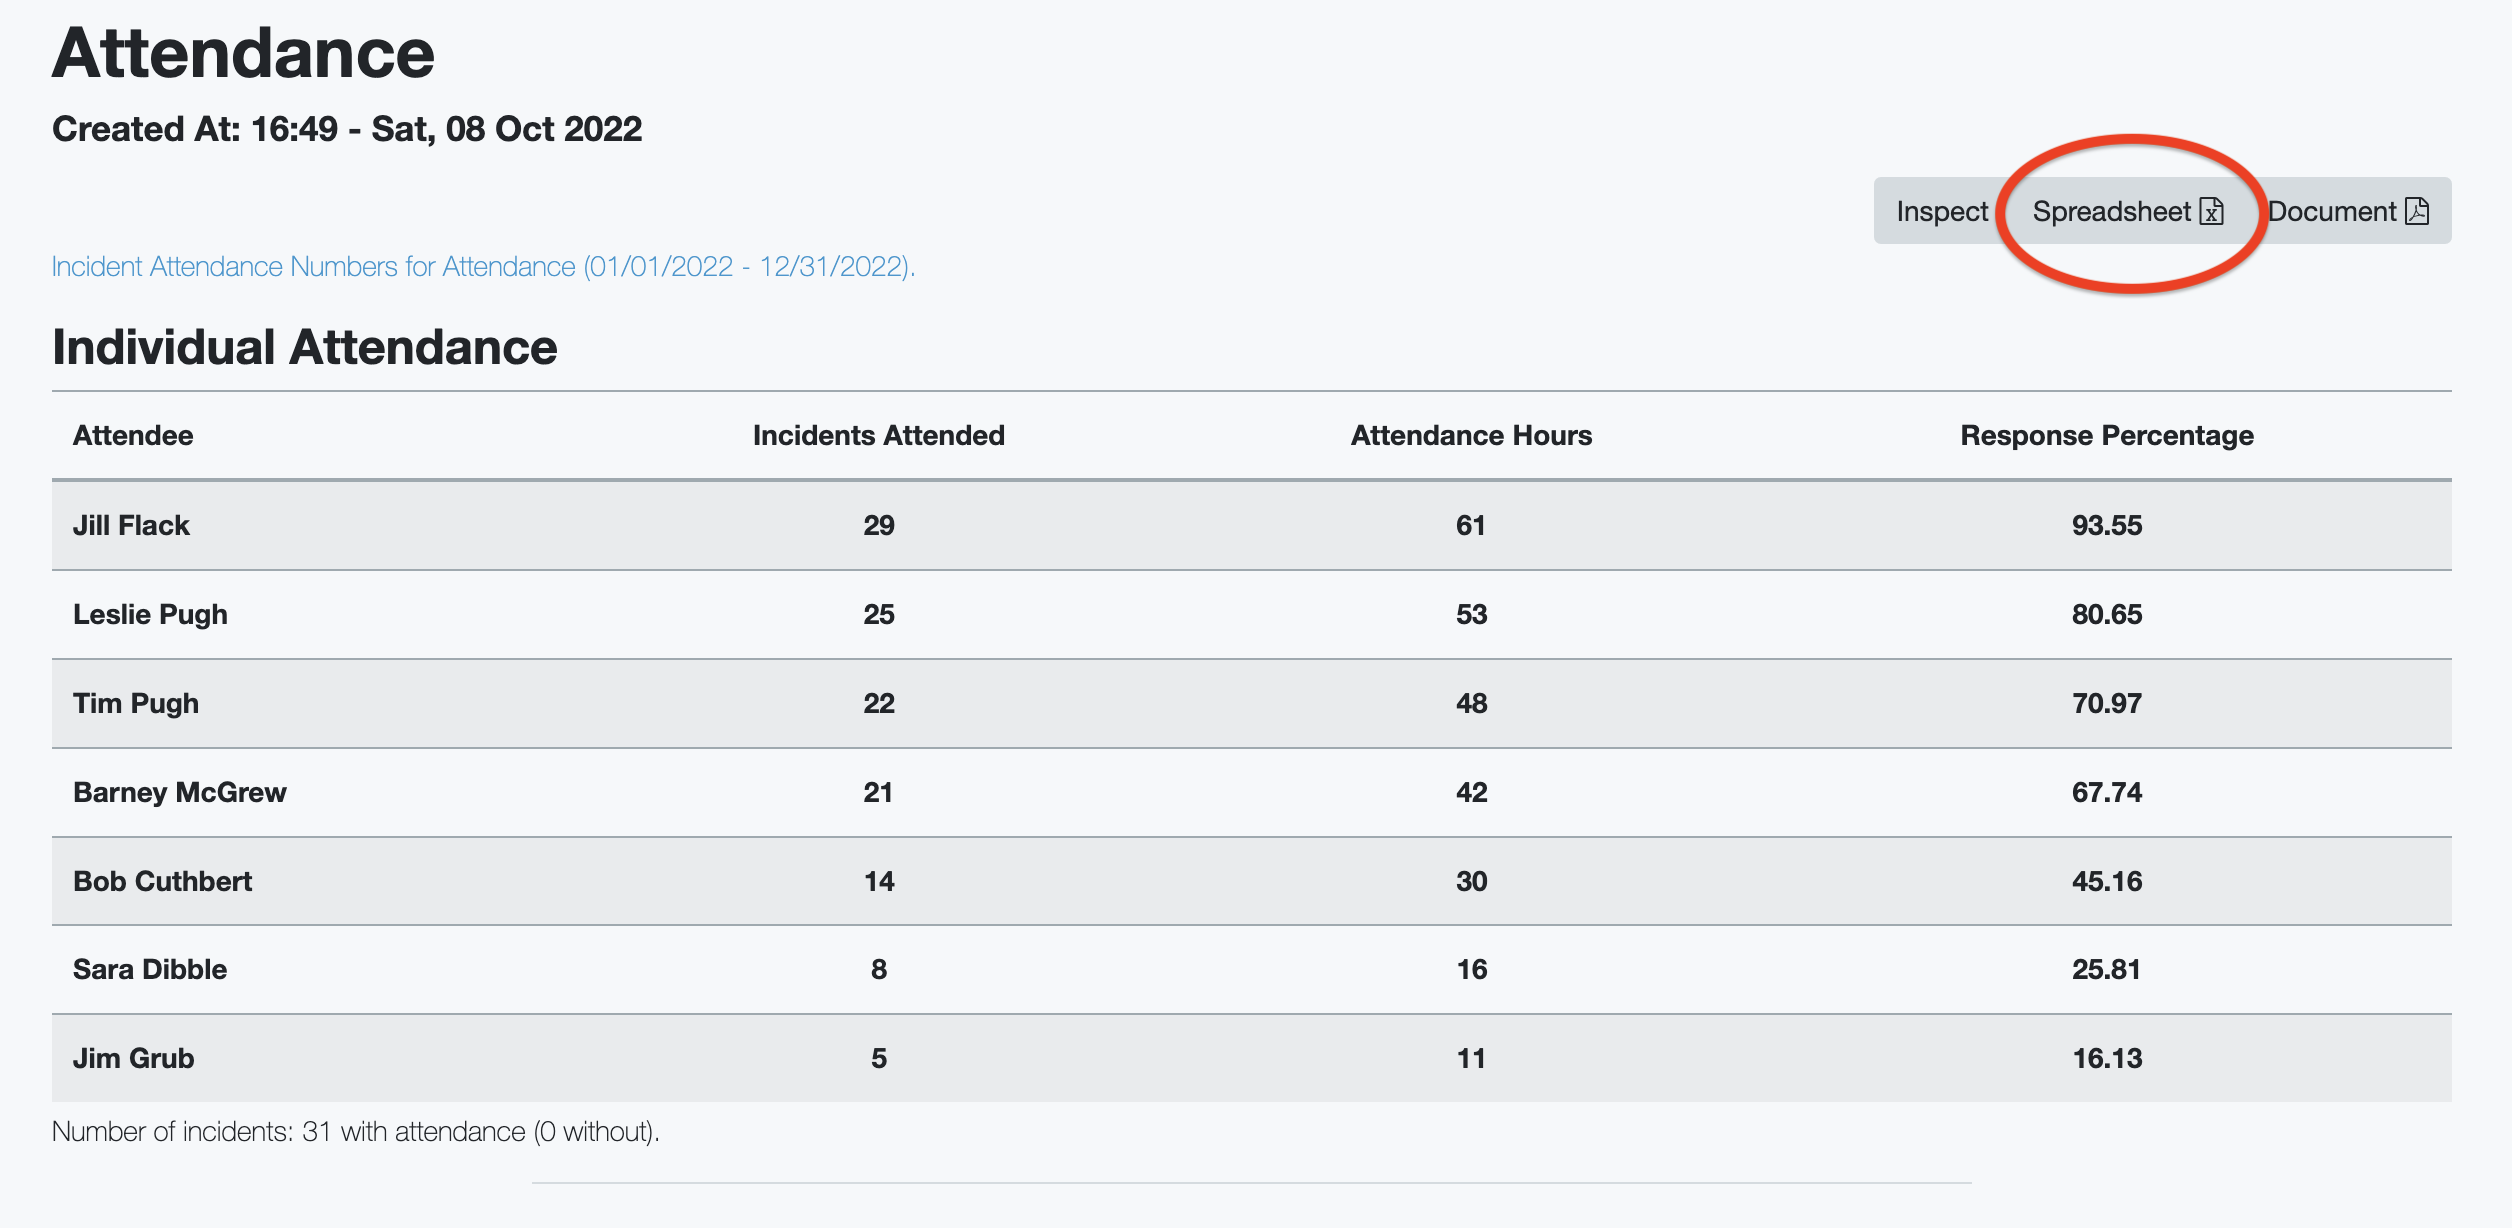The image size is (2512, 1228).
Task: Export report via Spreadsheet button text
Action: tap(2111, 212)
